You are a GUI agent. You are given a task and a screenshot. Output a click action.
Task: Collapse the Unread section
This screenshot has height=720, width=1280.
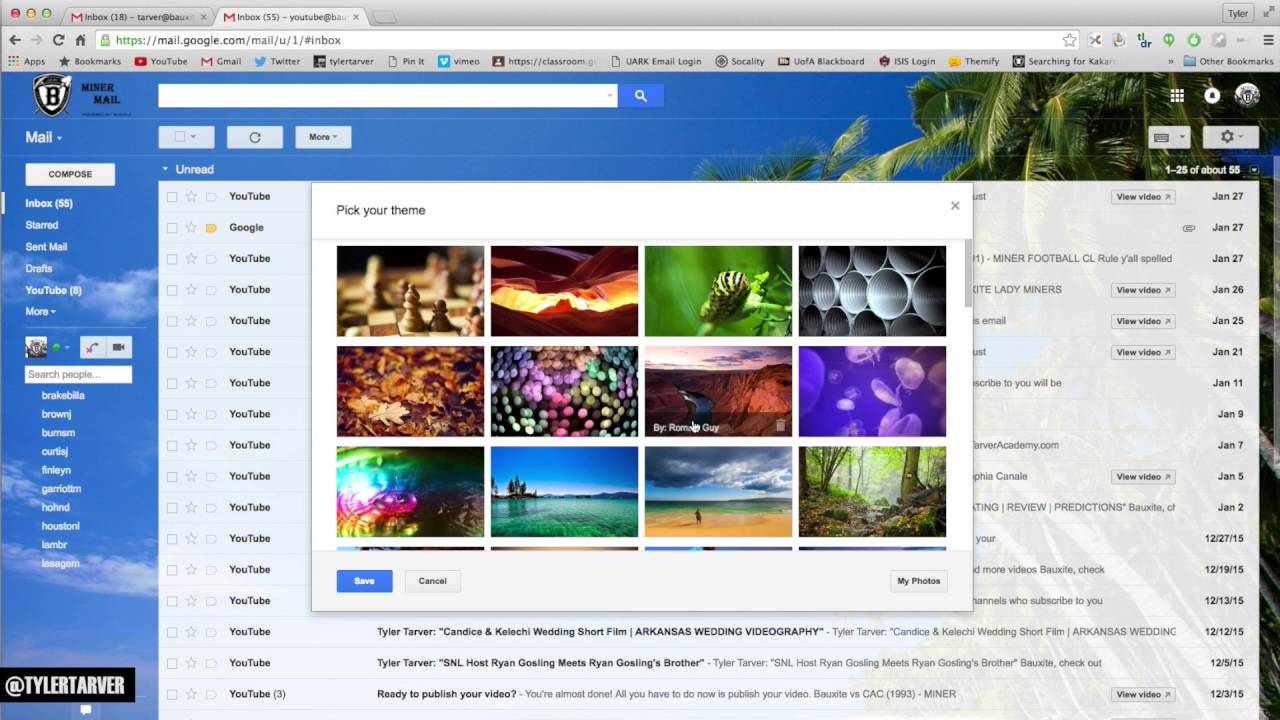(x=165, y=169)
